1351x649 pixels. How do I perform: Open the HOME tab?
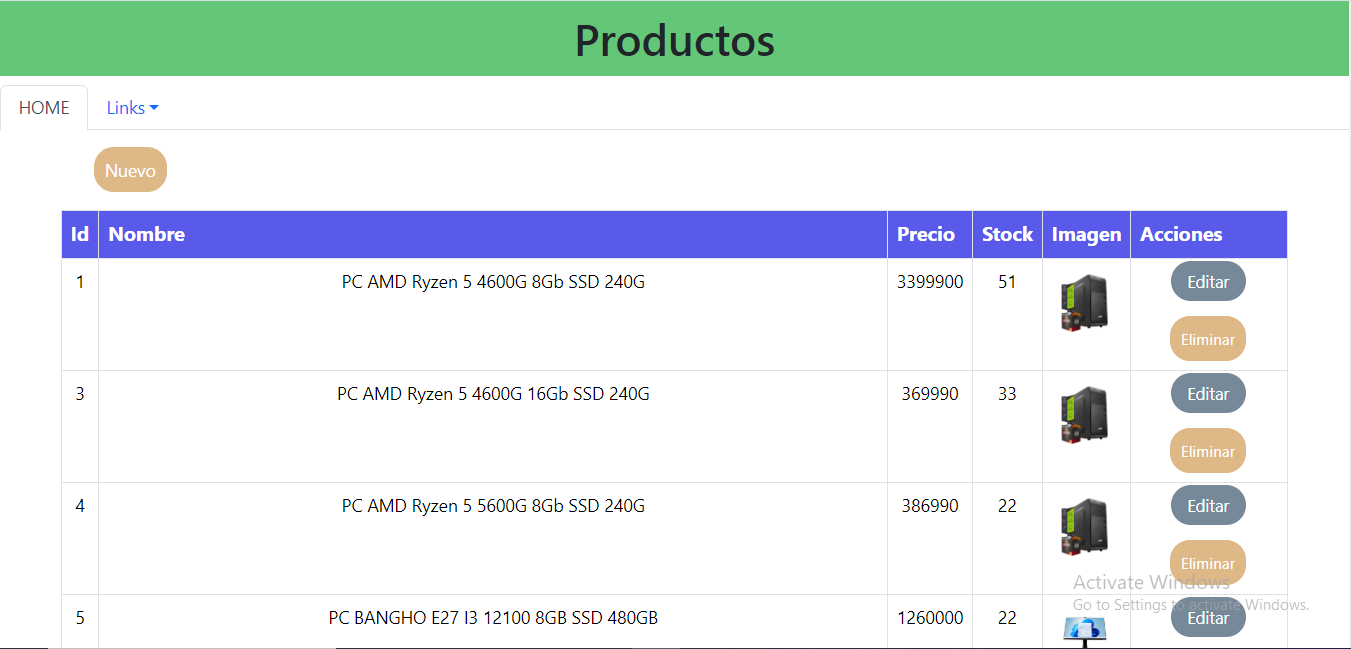[44, 108]
